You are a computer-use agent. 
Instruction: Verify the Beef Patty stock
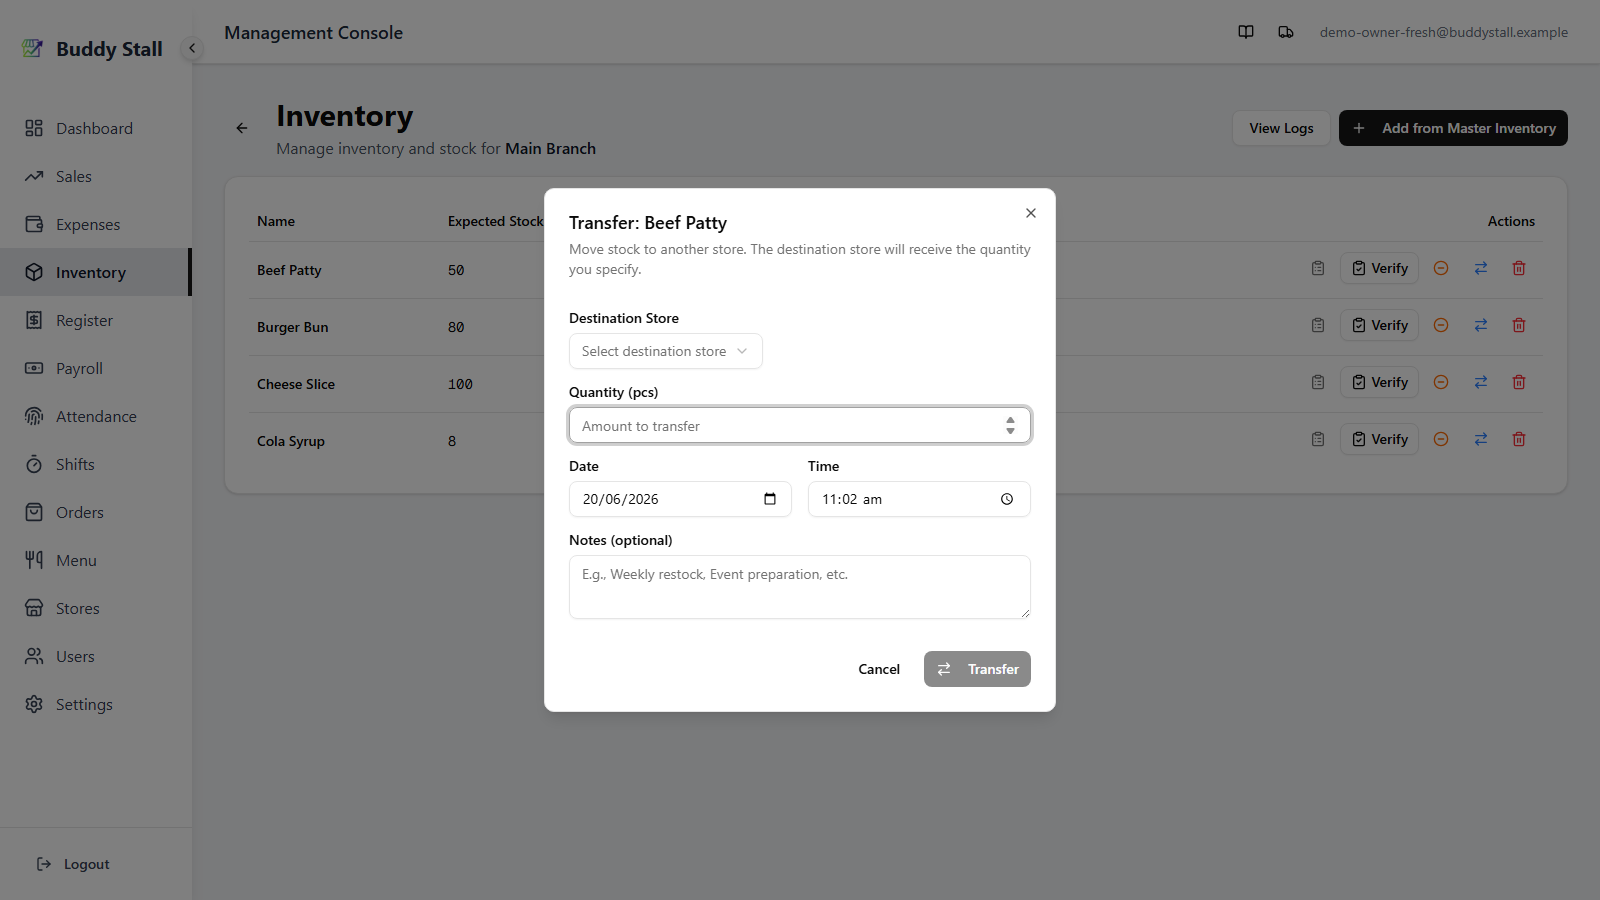point(1379,268)
